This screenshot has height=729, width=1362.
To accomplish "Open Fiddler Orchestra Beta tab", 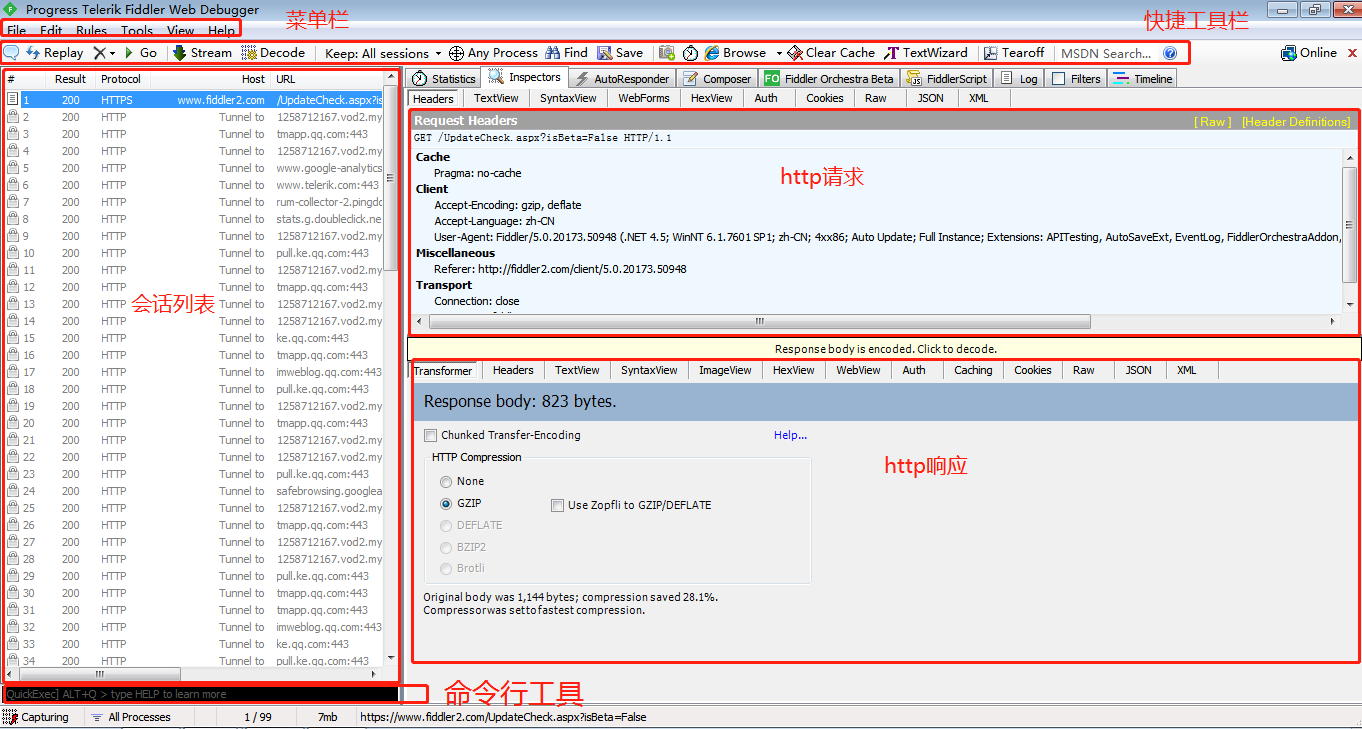I will [829, 79].
